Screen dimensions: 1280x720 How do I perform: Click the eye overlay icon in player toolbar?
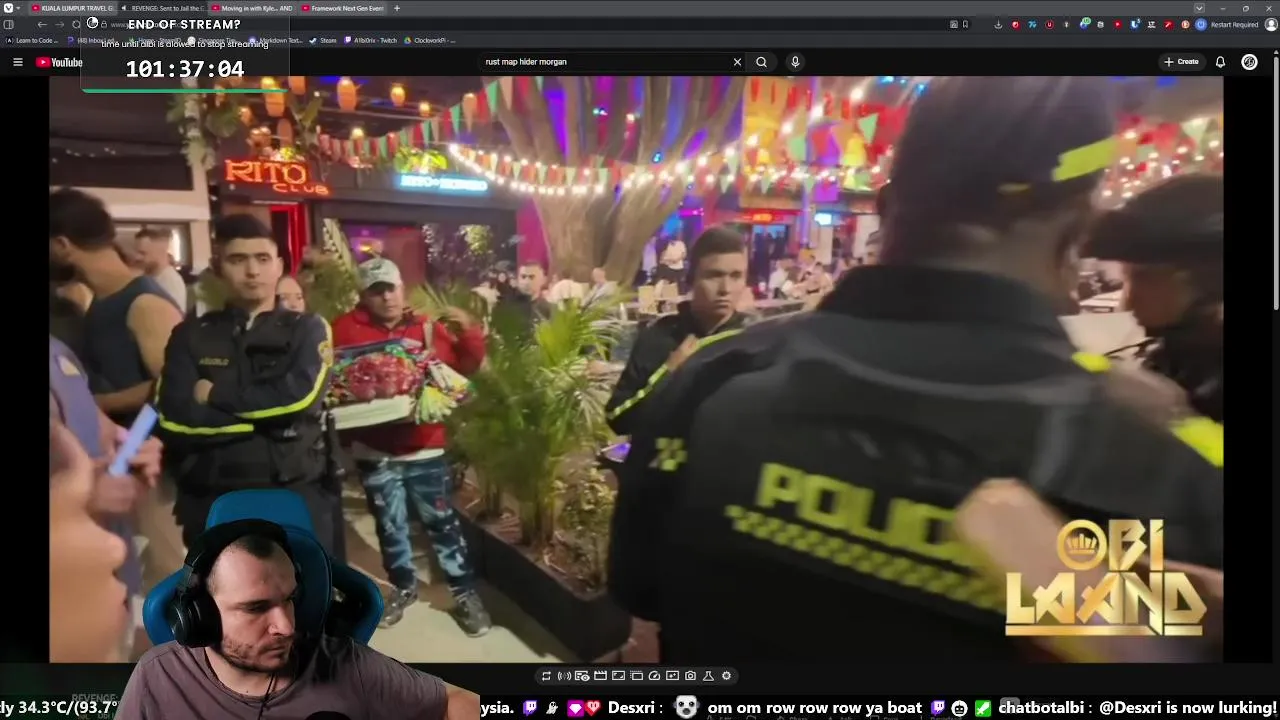(582, 676)
